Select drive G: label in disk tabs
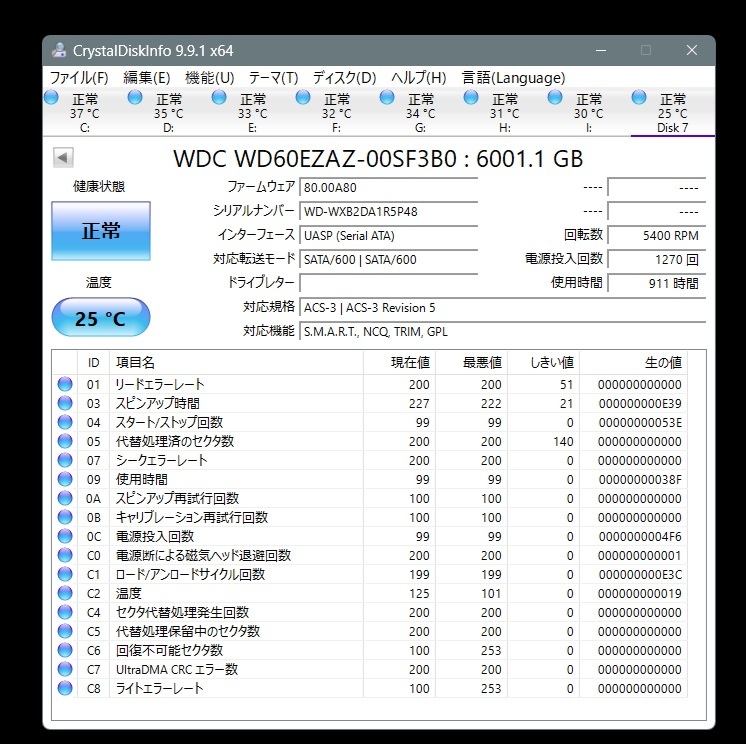The width and height of the screenshot is (746, 744). click(x=421, y=128)
